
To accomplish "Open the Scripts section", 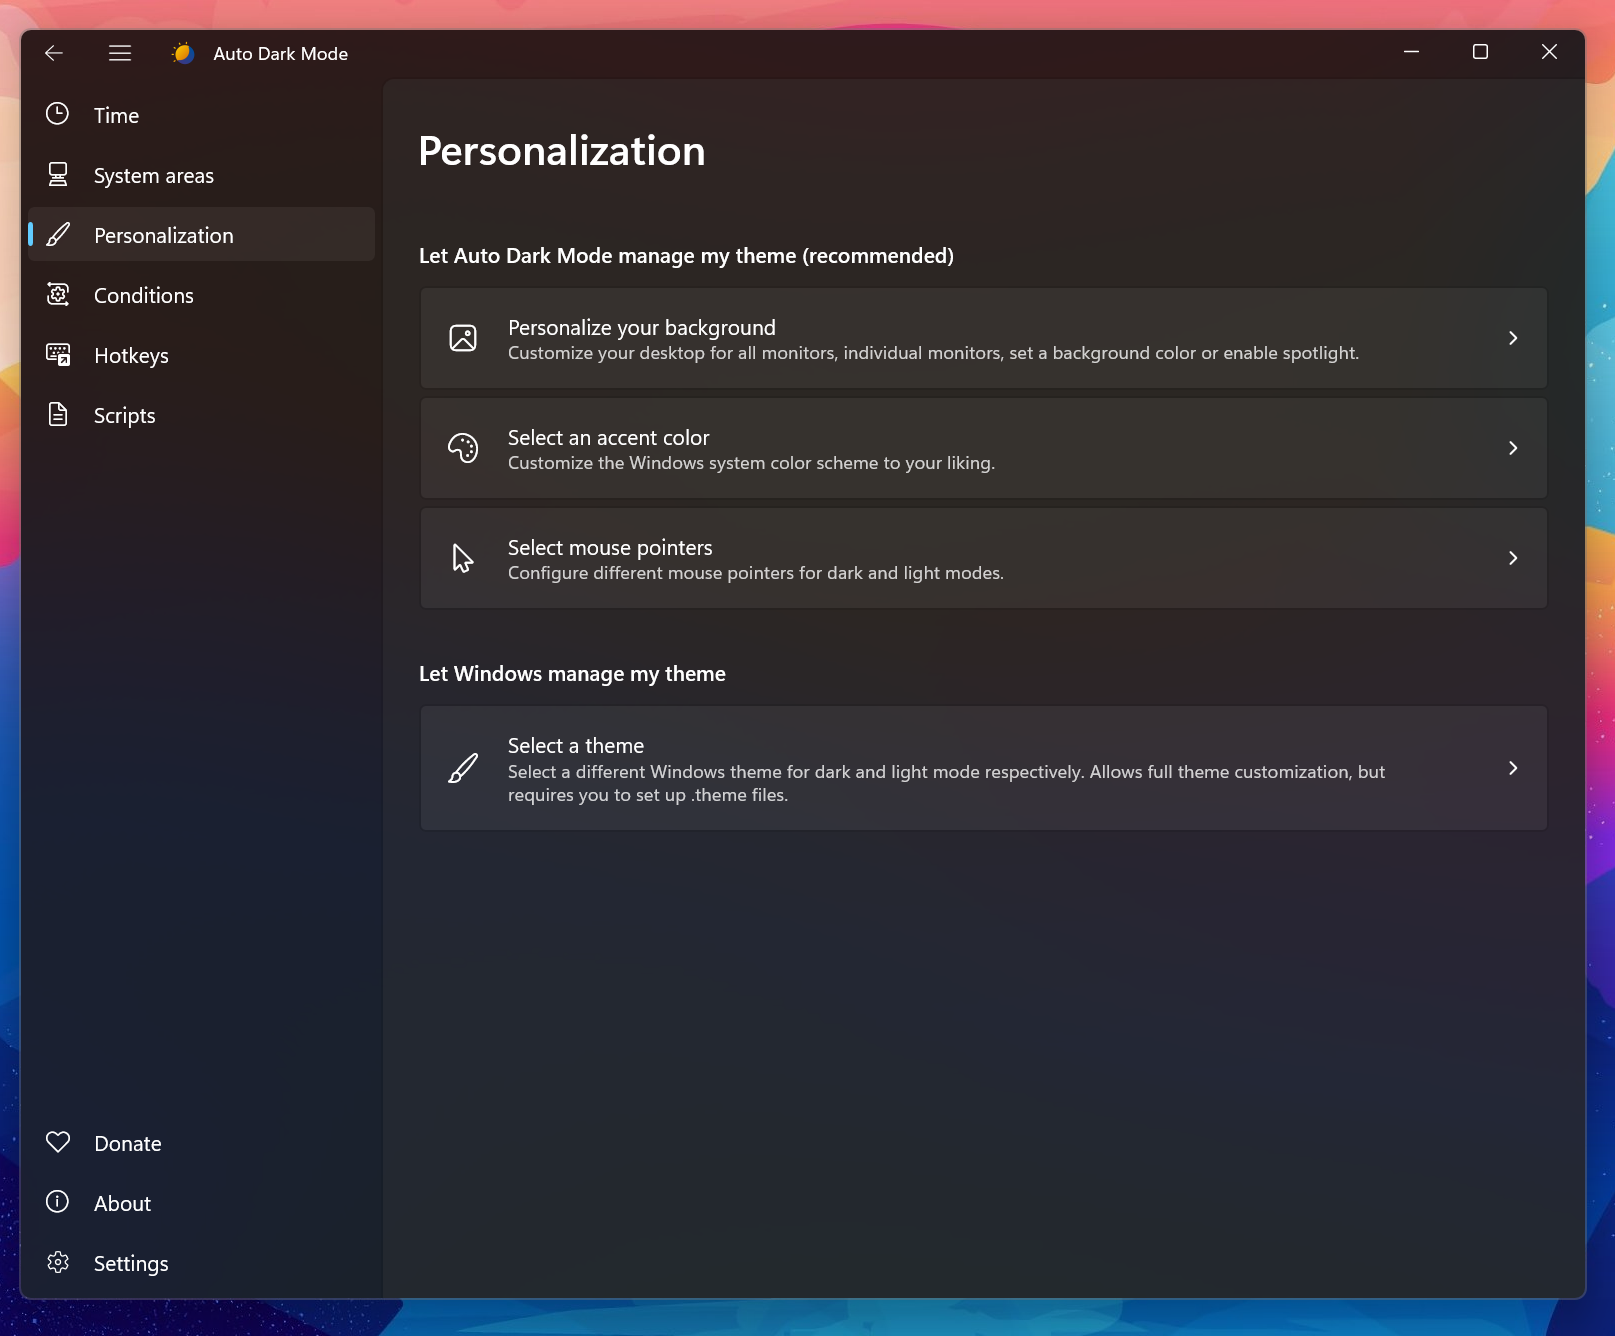I will tap(202, 415).
